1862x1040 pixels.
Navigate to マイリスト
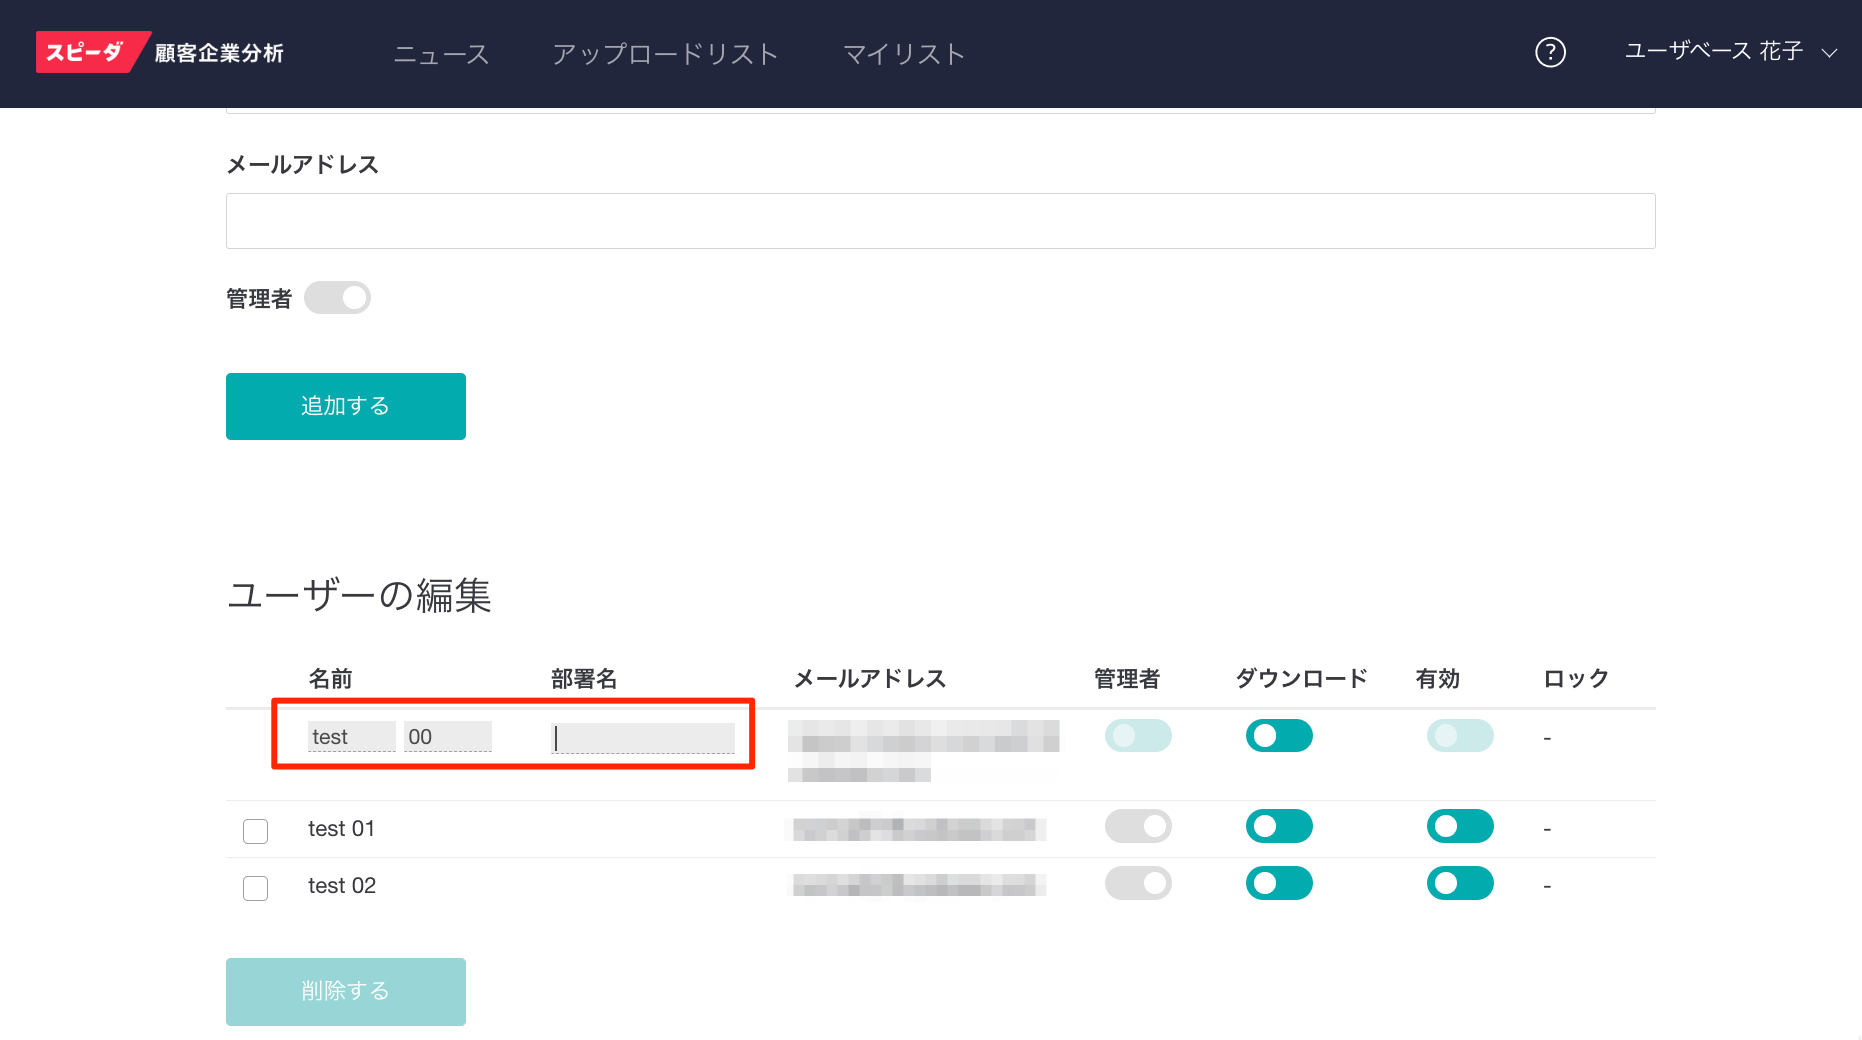click(902, 54)
